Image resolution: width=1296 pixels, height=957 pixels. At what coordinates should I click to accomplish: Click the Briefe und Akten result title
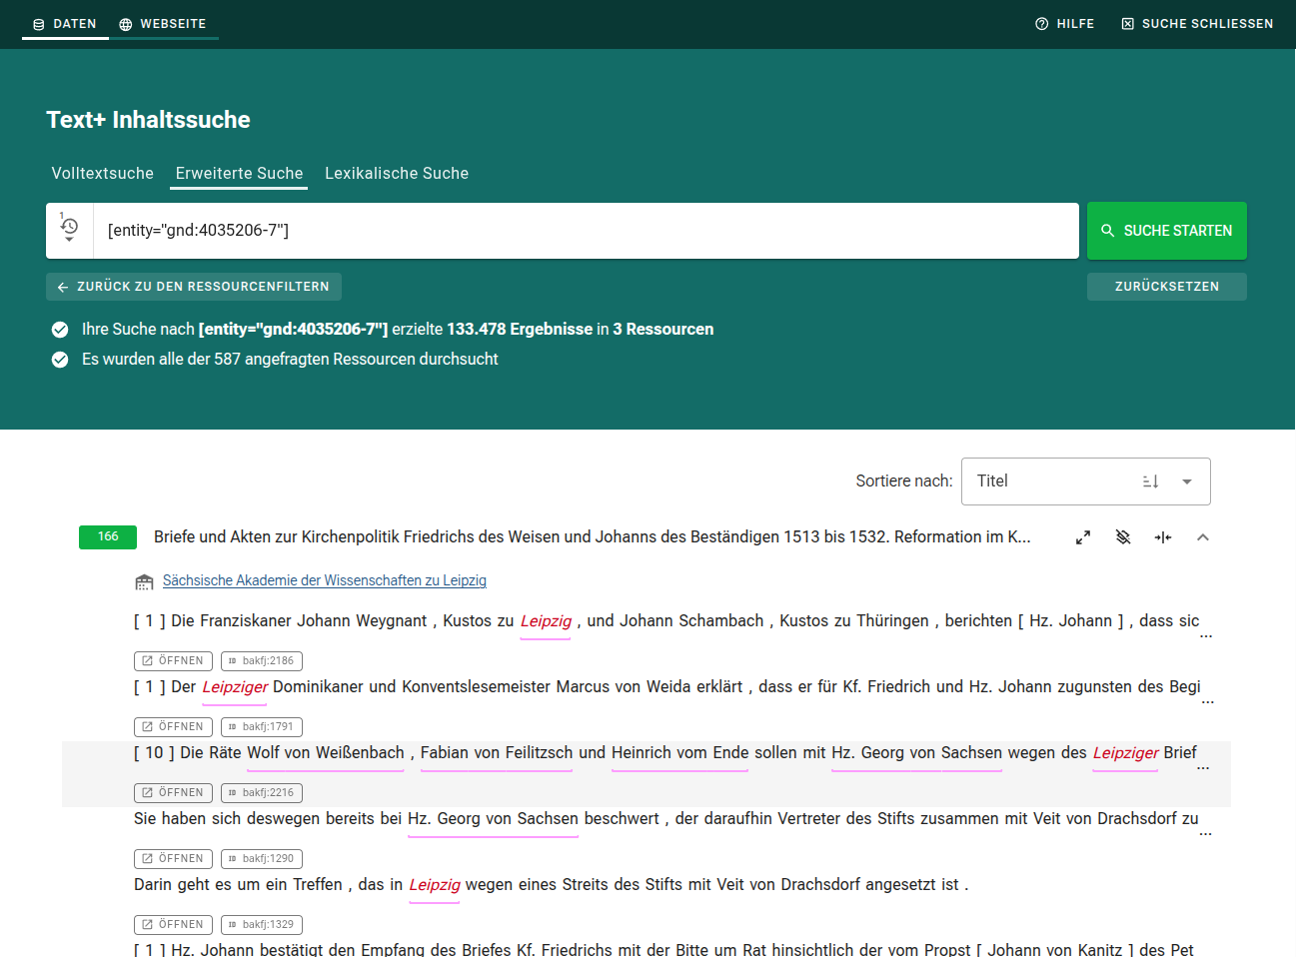(x=592, y=537)
